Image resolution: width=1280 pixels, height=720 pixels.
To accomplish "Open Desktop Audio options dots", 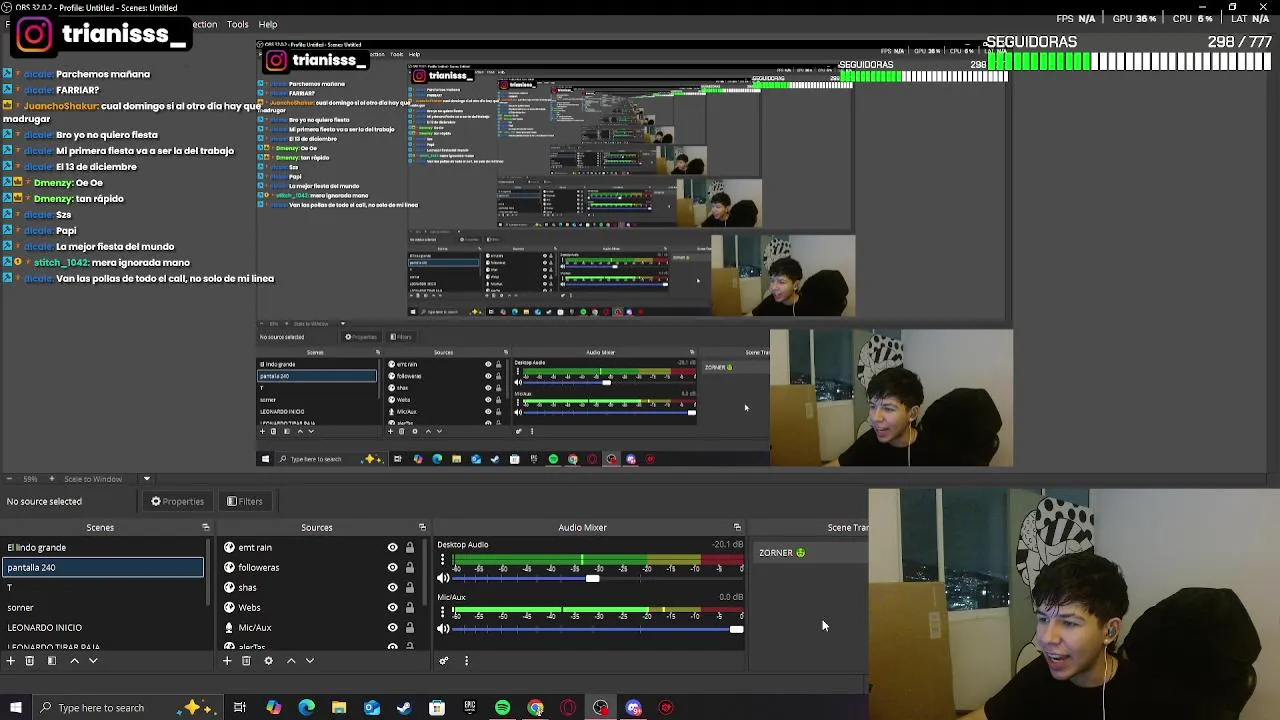I will [x=442, y=561].
